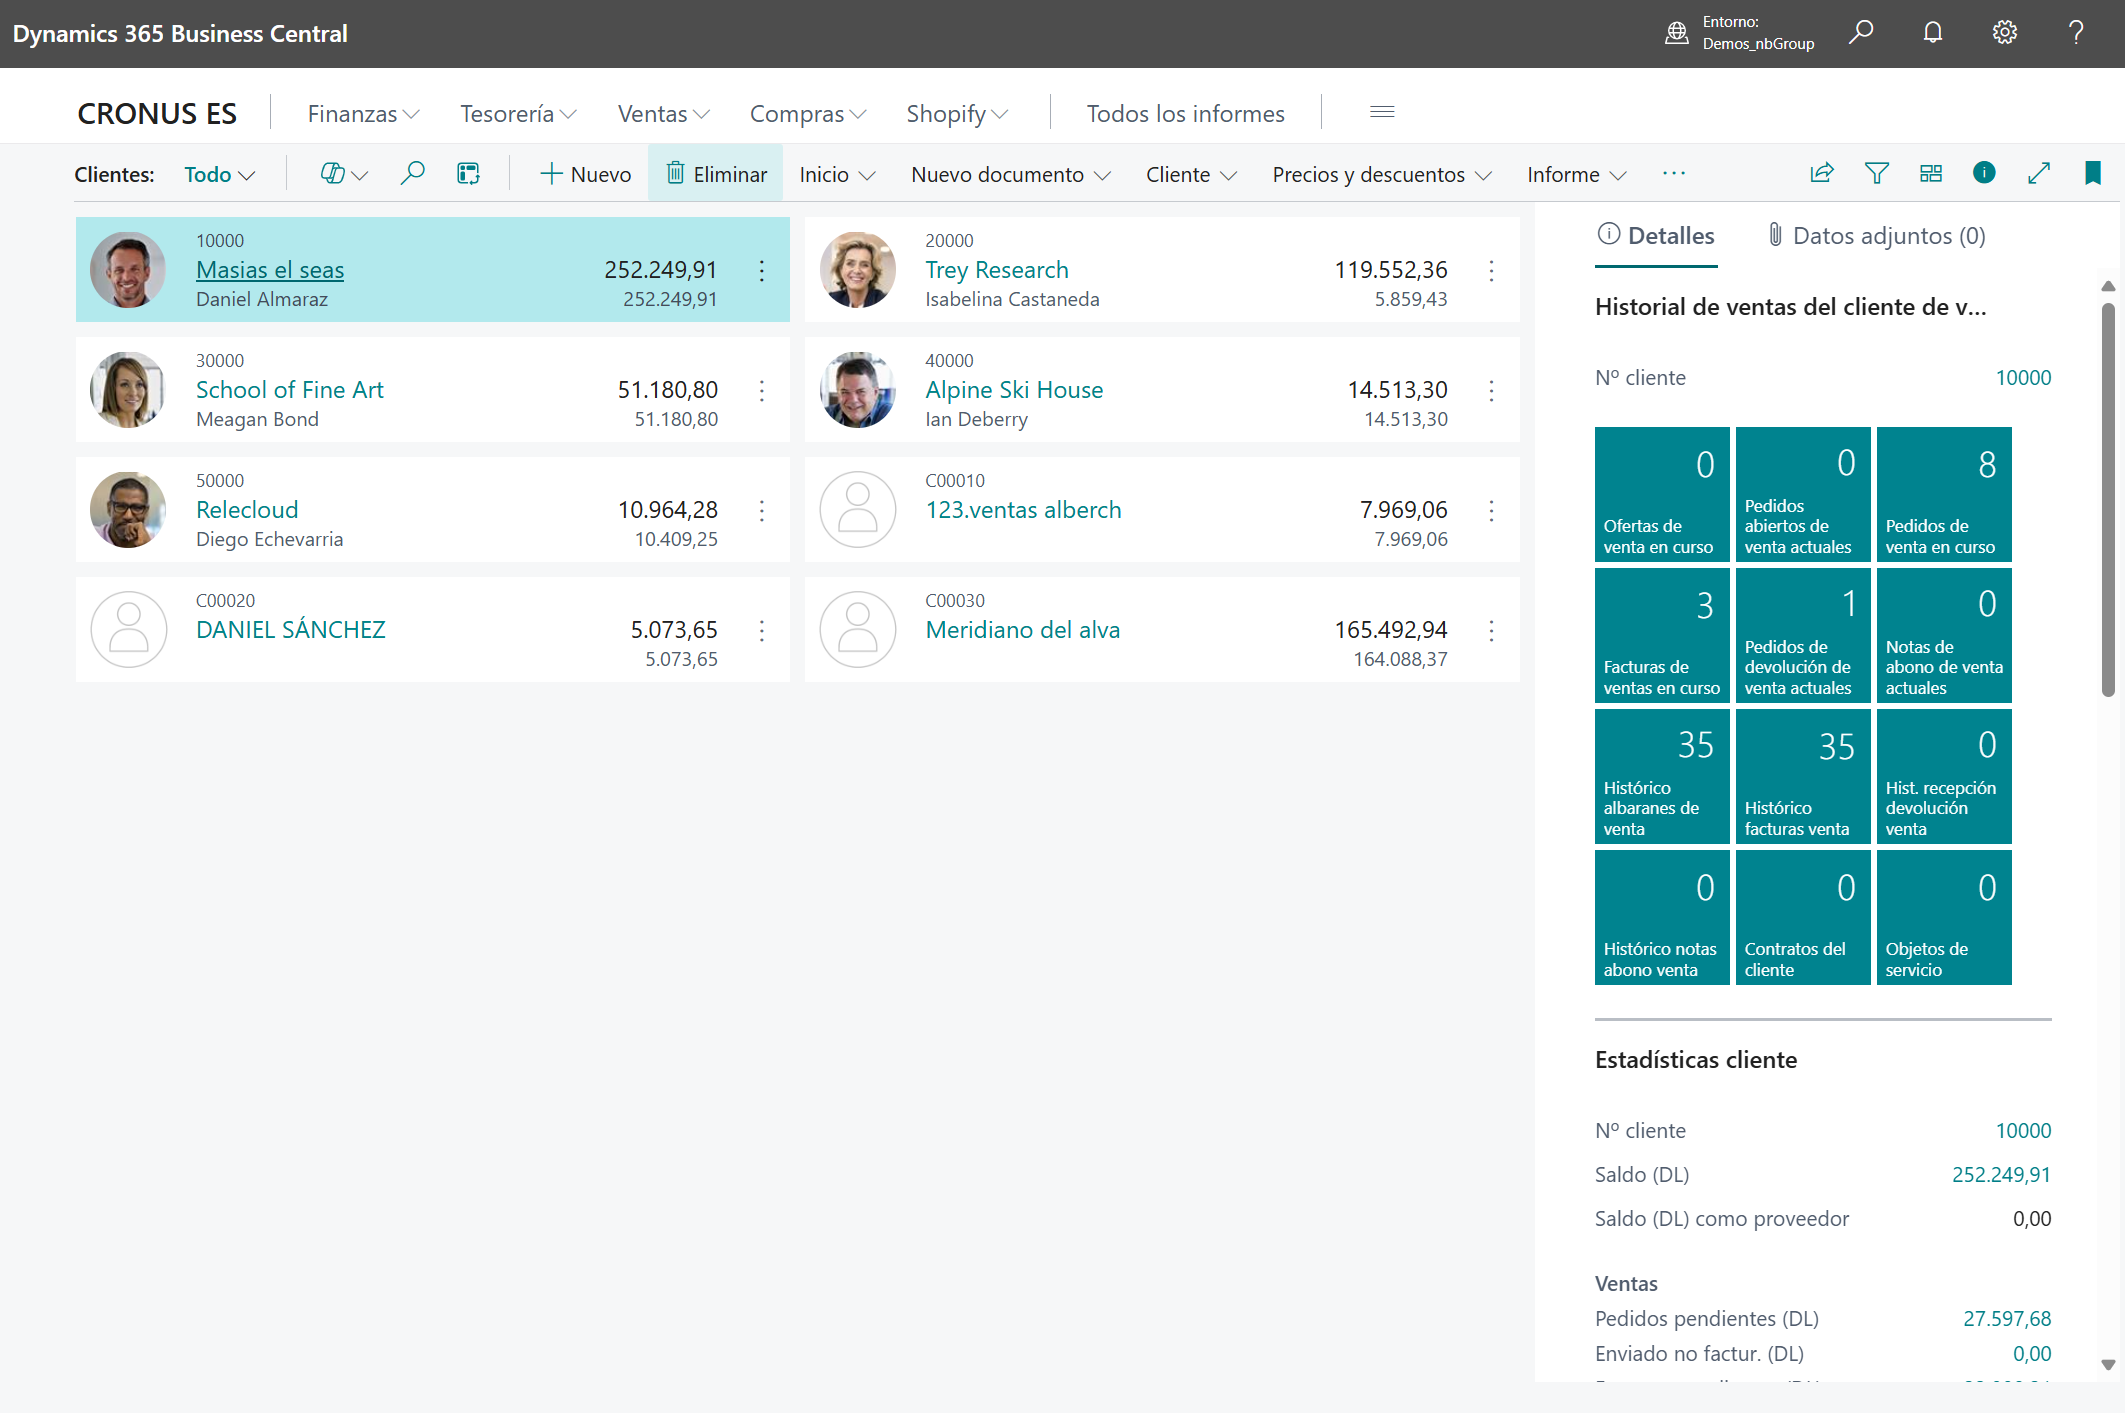Viewport: 2125px width, 1413px height.
Task: Click the Saldo (DL) value 252.249,91
Action: (2001, 1175)
